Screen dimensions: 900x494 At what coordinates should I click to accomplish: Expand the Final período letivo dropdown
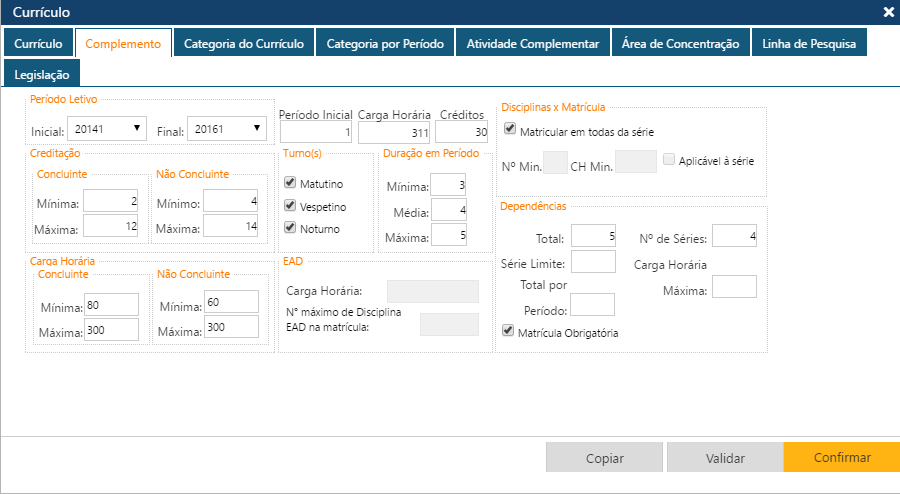coord(227,129)
